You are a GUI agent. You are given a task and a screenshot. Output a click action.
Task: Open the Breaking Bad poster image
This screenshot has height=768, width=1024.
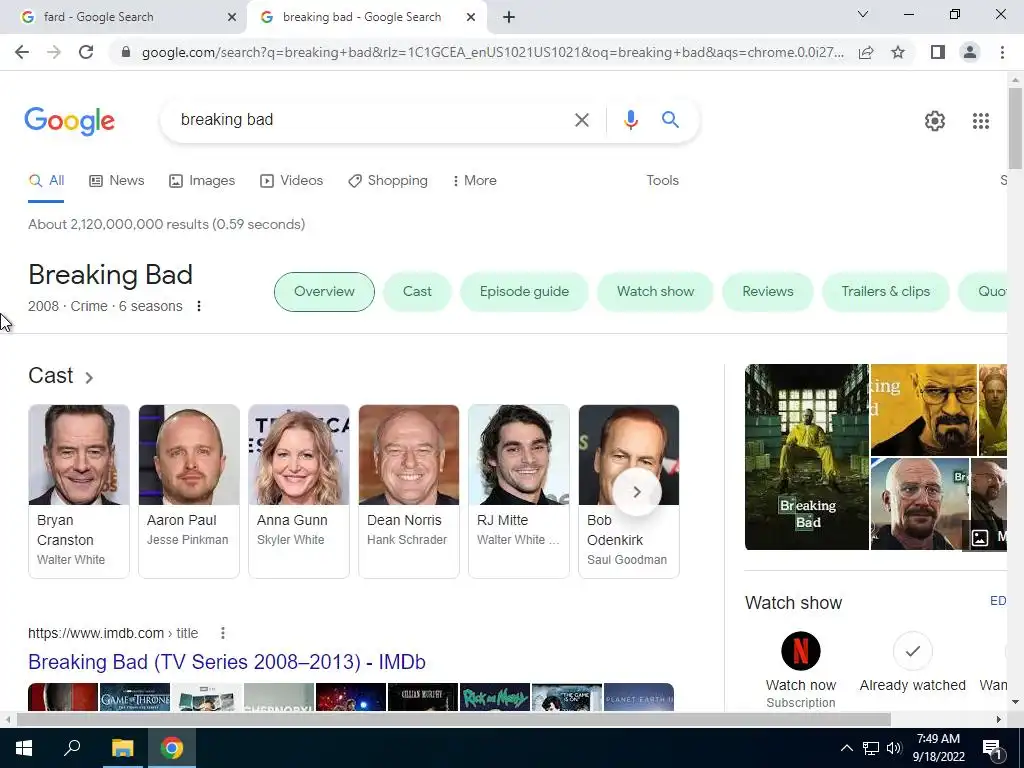click(807, 457)
